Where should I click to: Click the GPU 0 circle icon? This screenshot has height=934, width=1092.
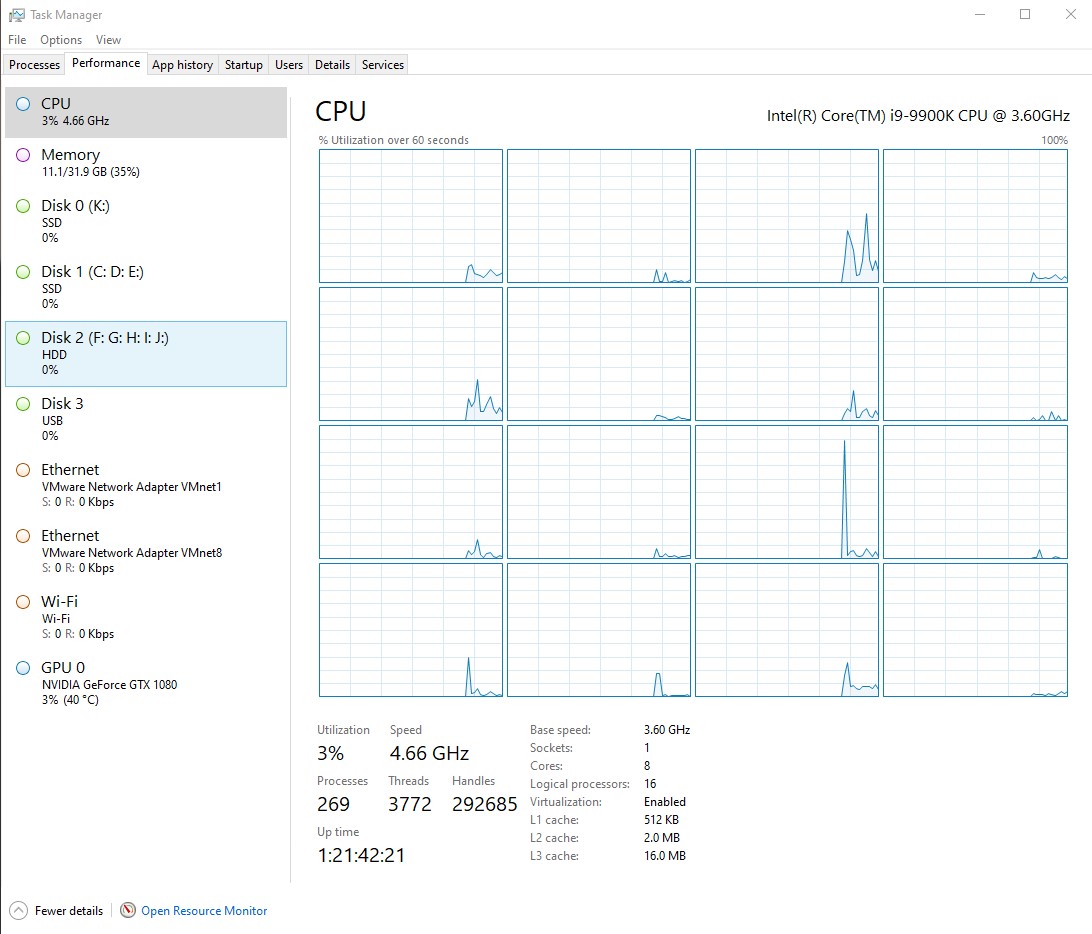coord(23,668)
